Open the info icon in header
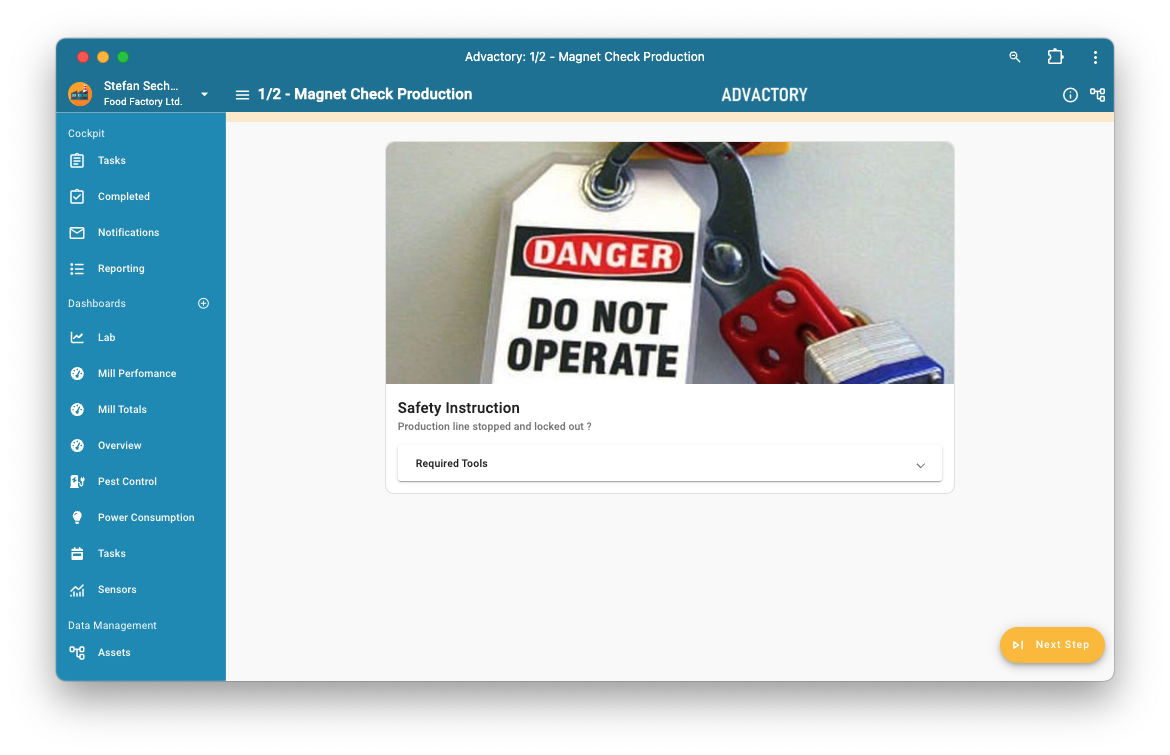The image size is (1170, 755). tap(1070, 95)
